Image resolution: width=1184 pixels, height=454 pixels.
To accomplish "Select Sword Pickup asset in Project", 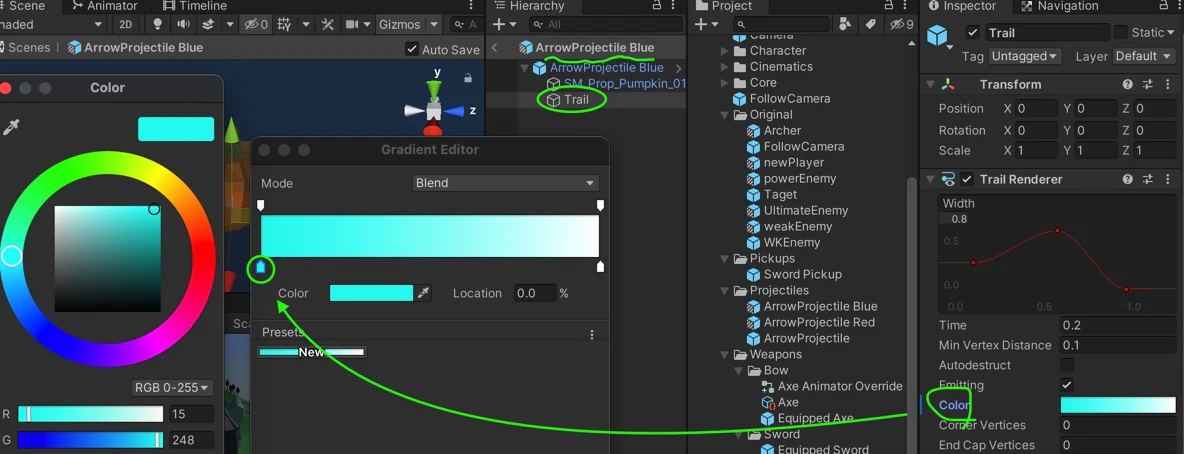I will [x=802, y=274].
